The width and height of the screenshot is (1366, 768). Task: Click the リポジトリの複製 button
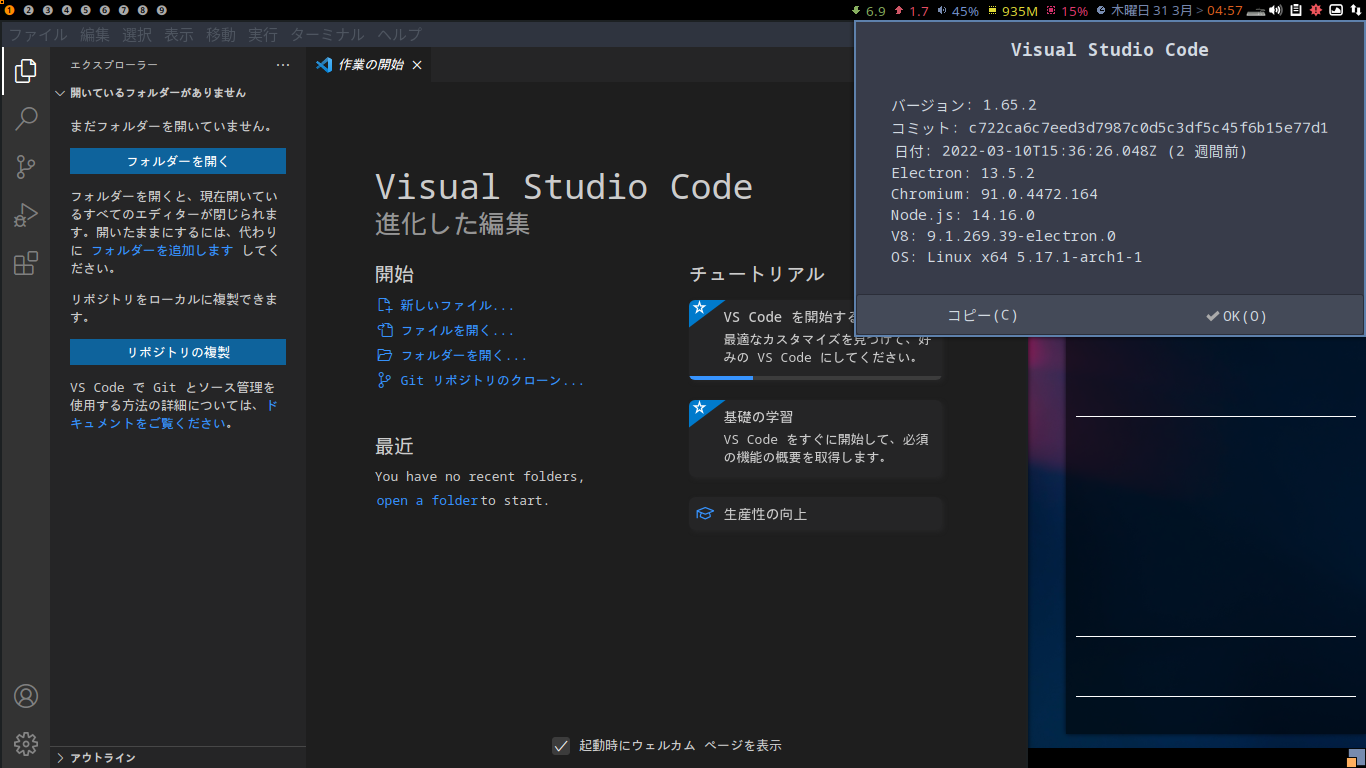(178, 352)
